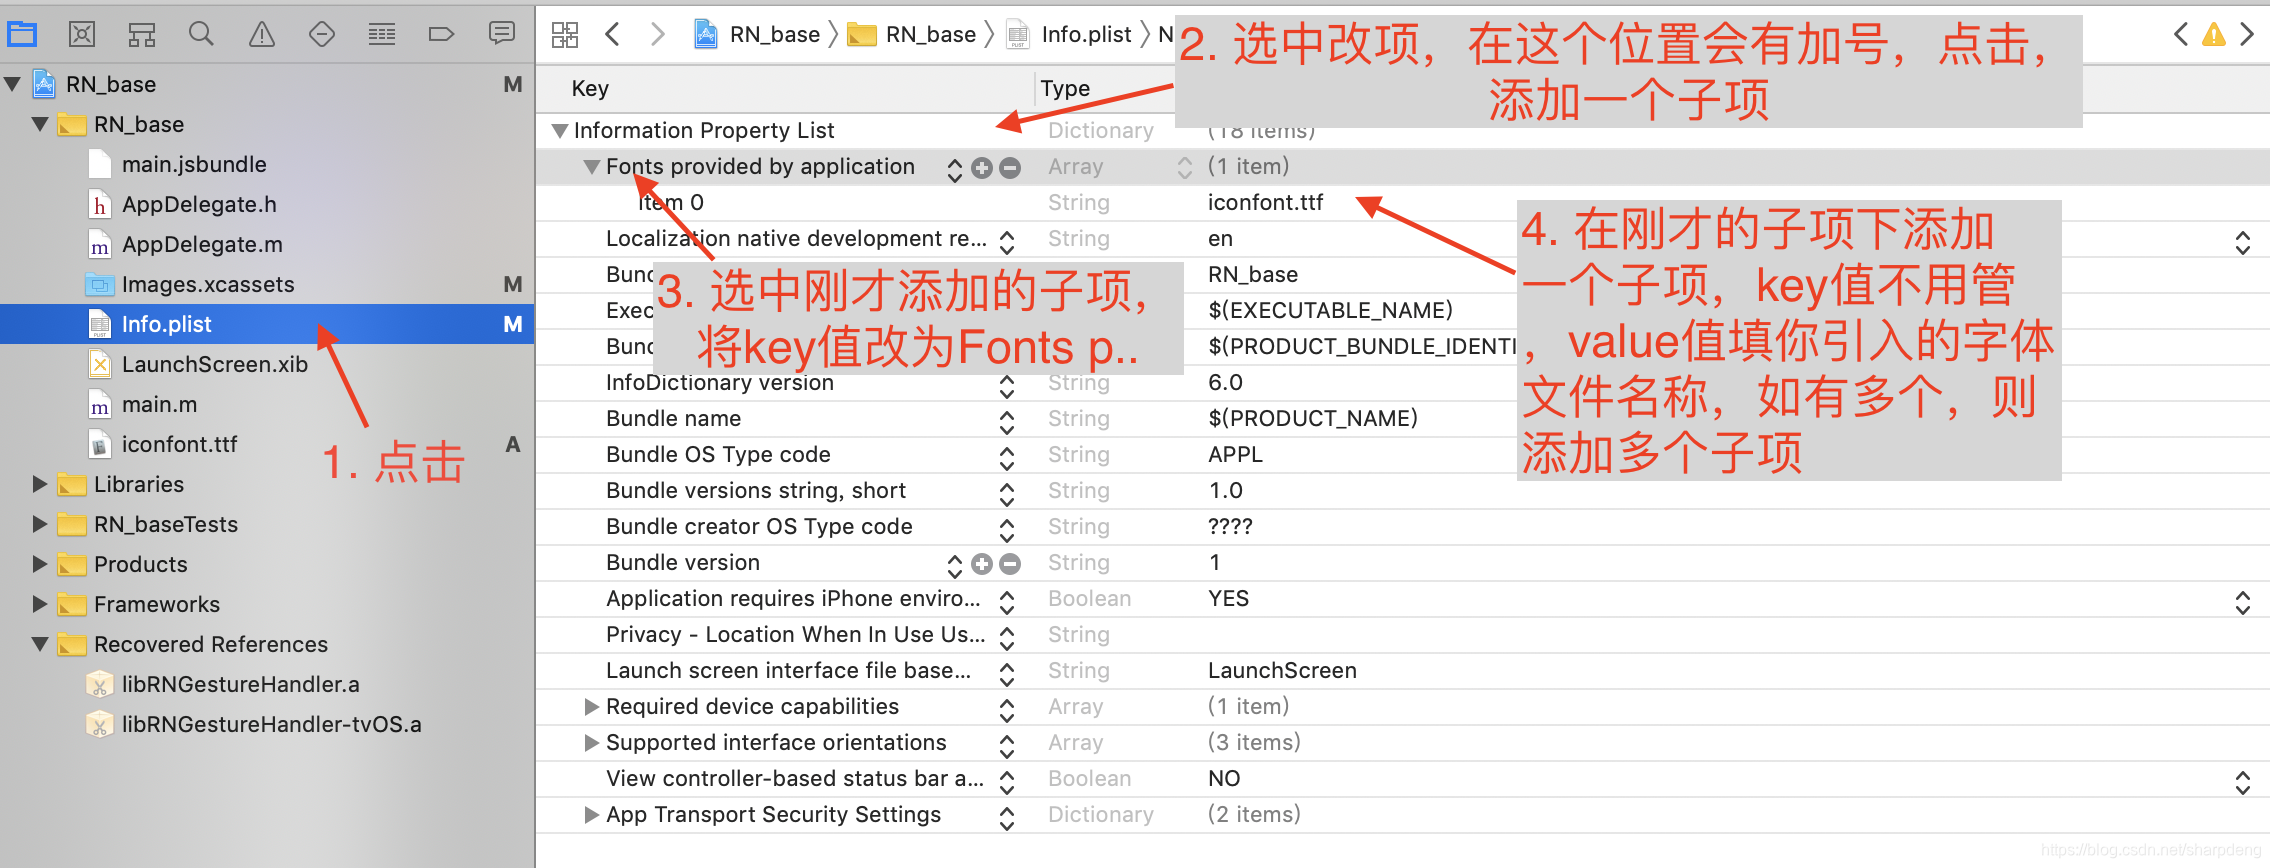Open value popup for Application requires iPhone environment
Viewport: 2270px width, 868px height.
point(2243,601)
